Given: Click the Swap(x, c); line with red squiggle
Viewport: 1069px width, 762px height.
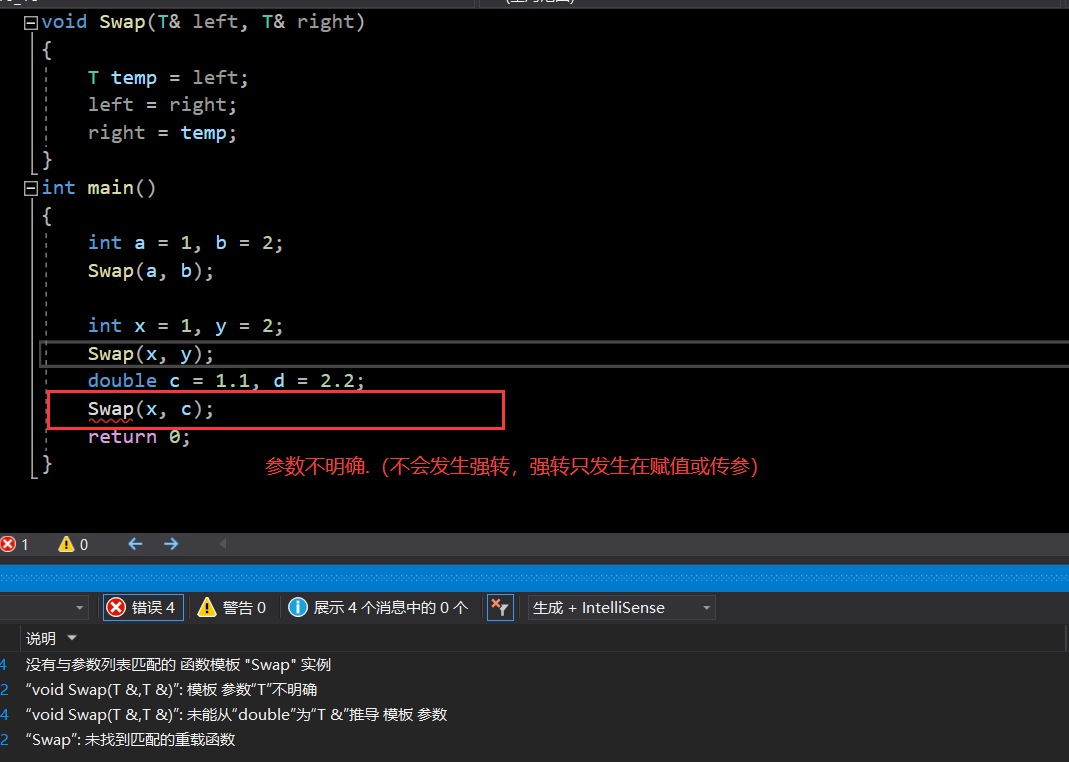Looking at the screenshot, I should tap(151, 410).
